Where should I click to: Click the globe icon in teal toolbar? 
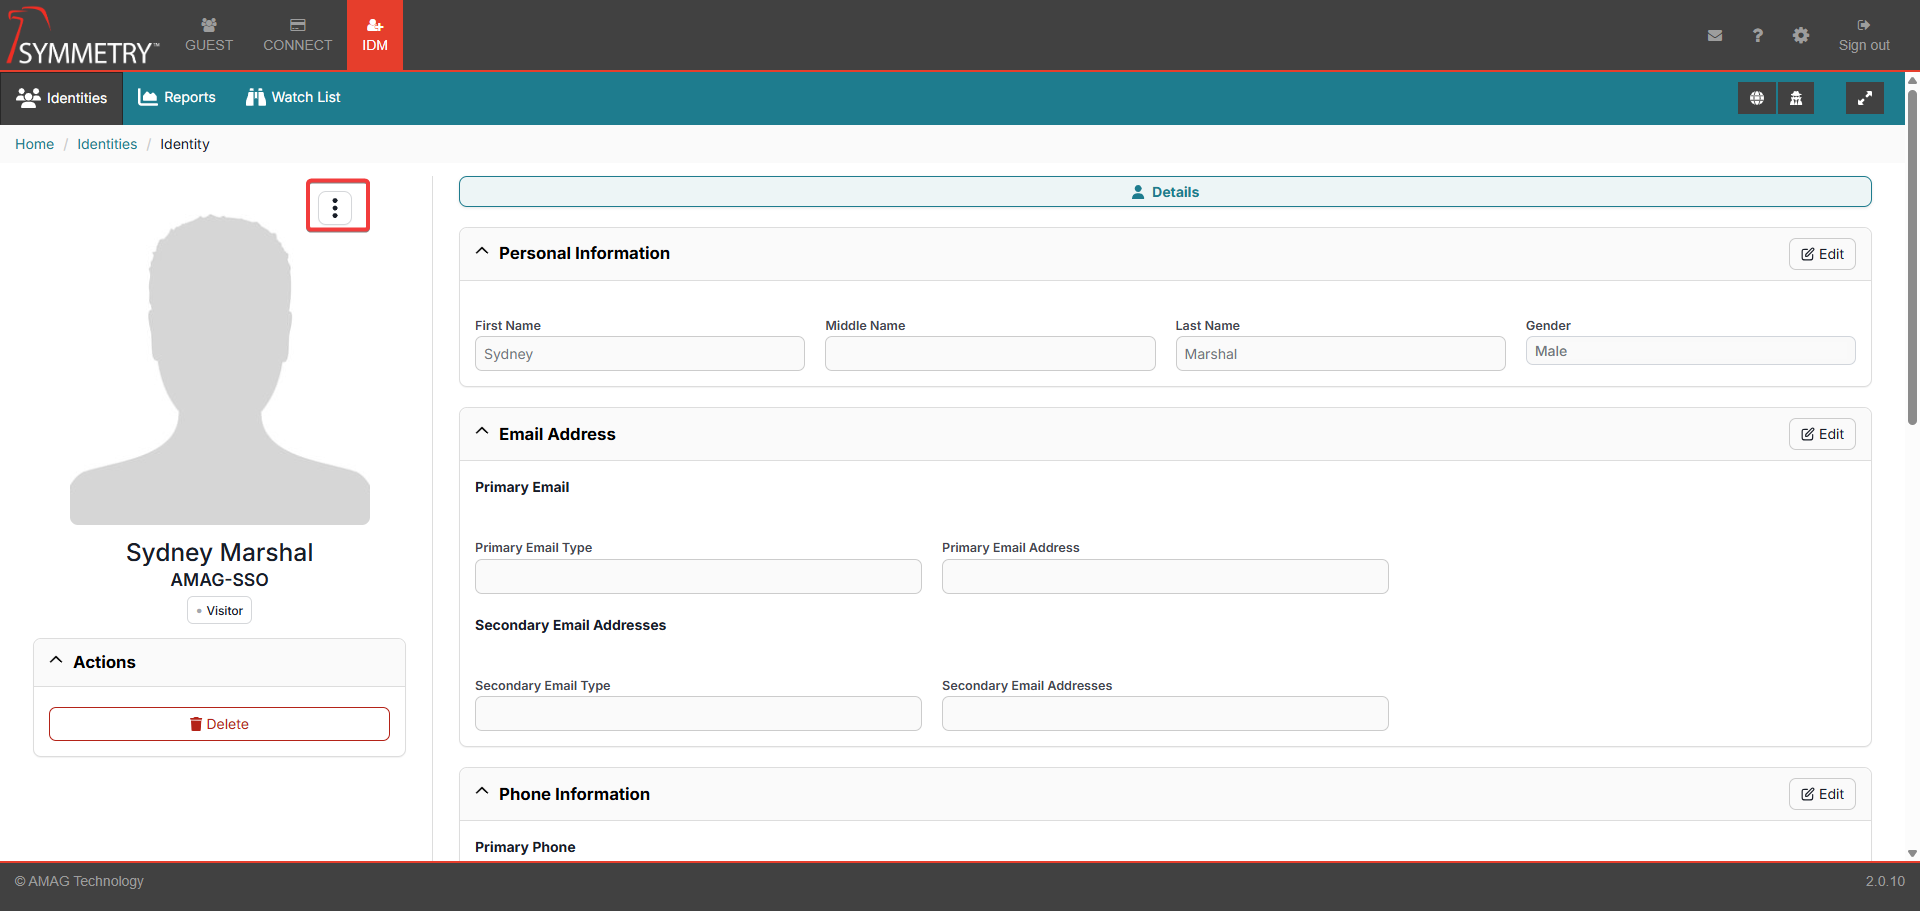coord(1756,98)
